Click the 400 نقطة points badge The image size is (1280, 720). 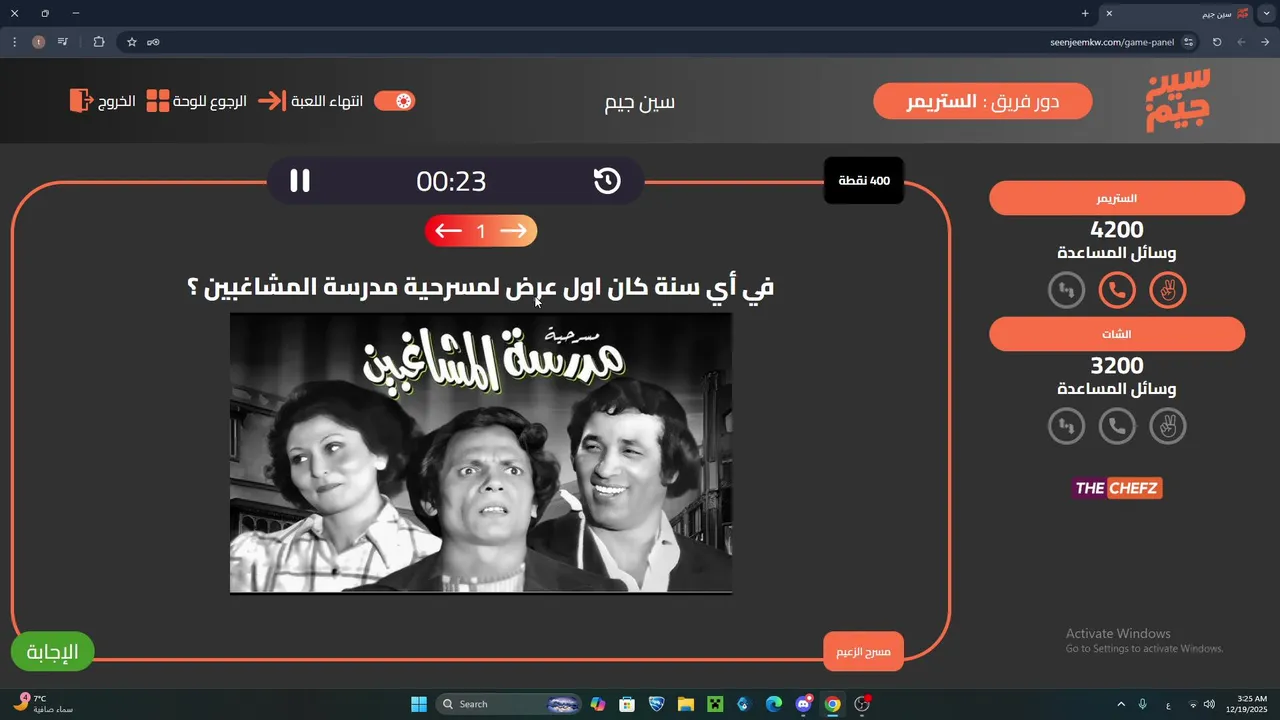click(x=864, y=181)
